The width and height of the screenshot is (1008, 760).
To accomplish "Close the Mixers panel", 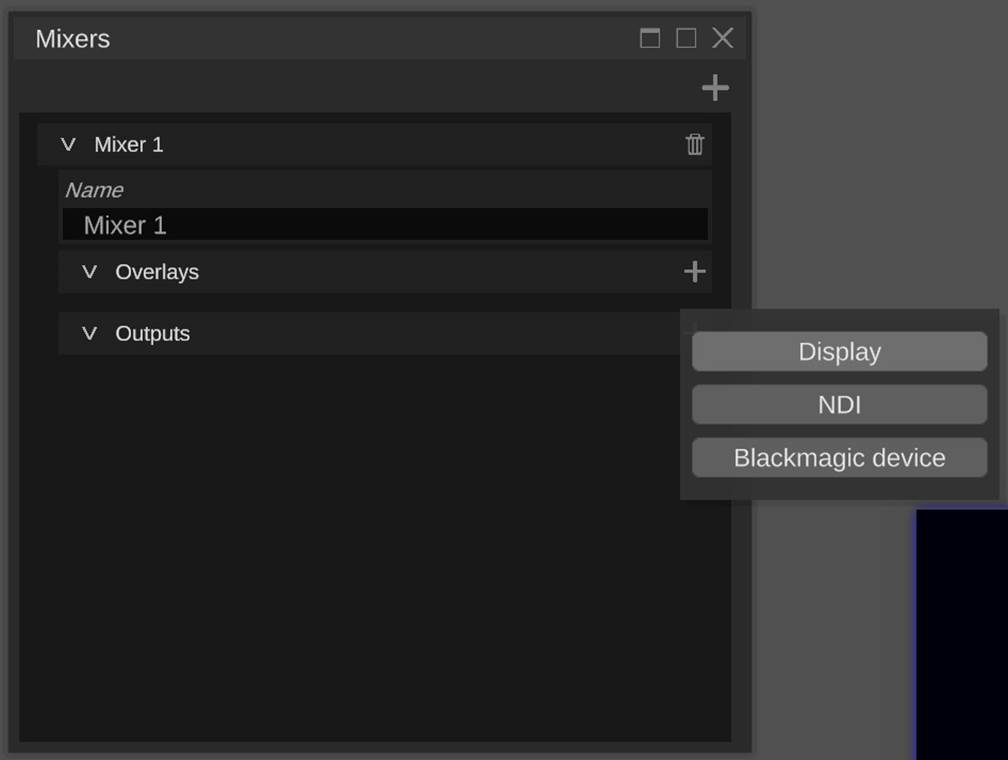I will [722, 38].
